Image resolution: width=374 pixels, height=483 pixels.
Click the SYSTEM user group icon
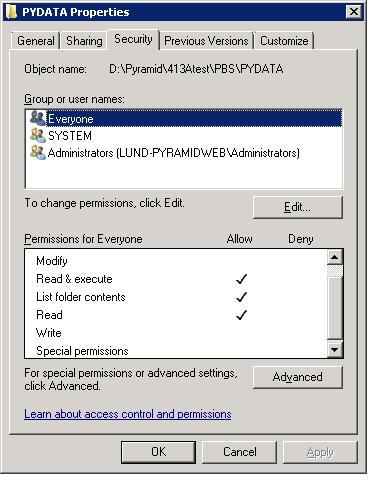tap(37, 135)
